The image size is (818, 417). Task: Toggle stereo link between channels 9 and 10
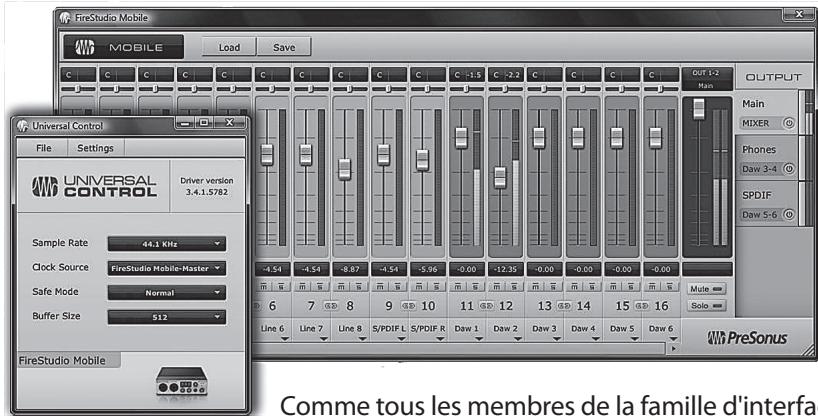pos(408,306)
